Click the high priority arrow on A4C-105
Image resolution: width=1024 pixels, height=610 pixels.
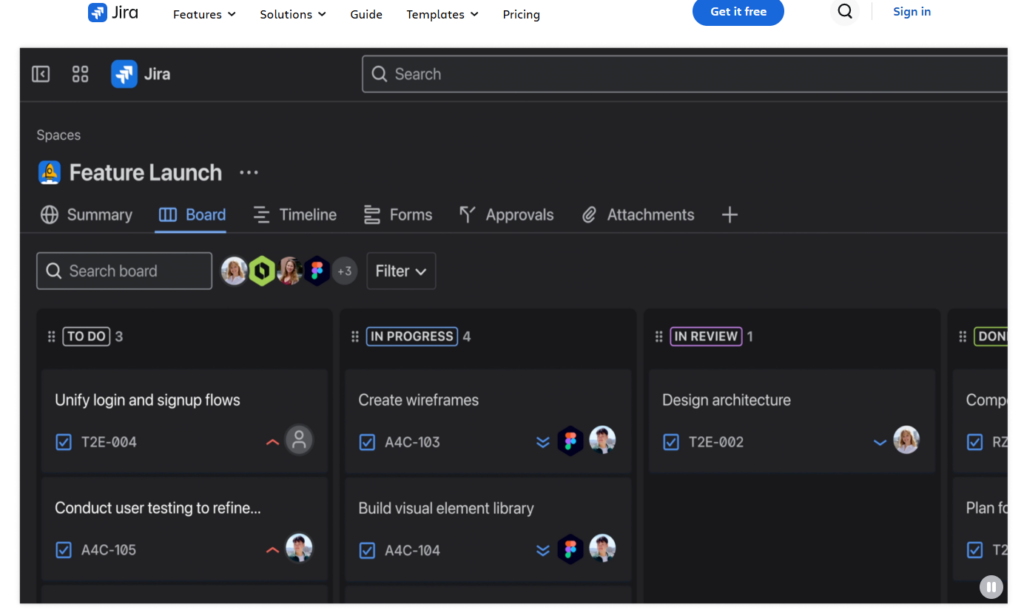coord(272,550)
